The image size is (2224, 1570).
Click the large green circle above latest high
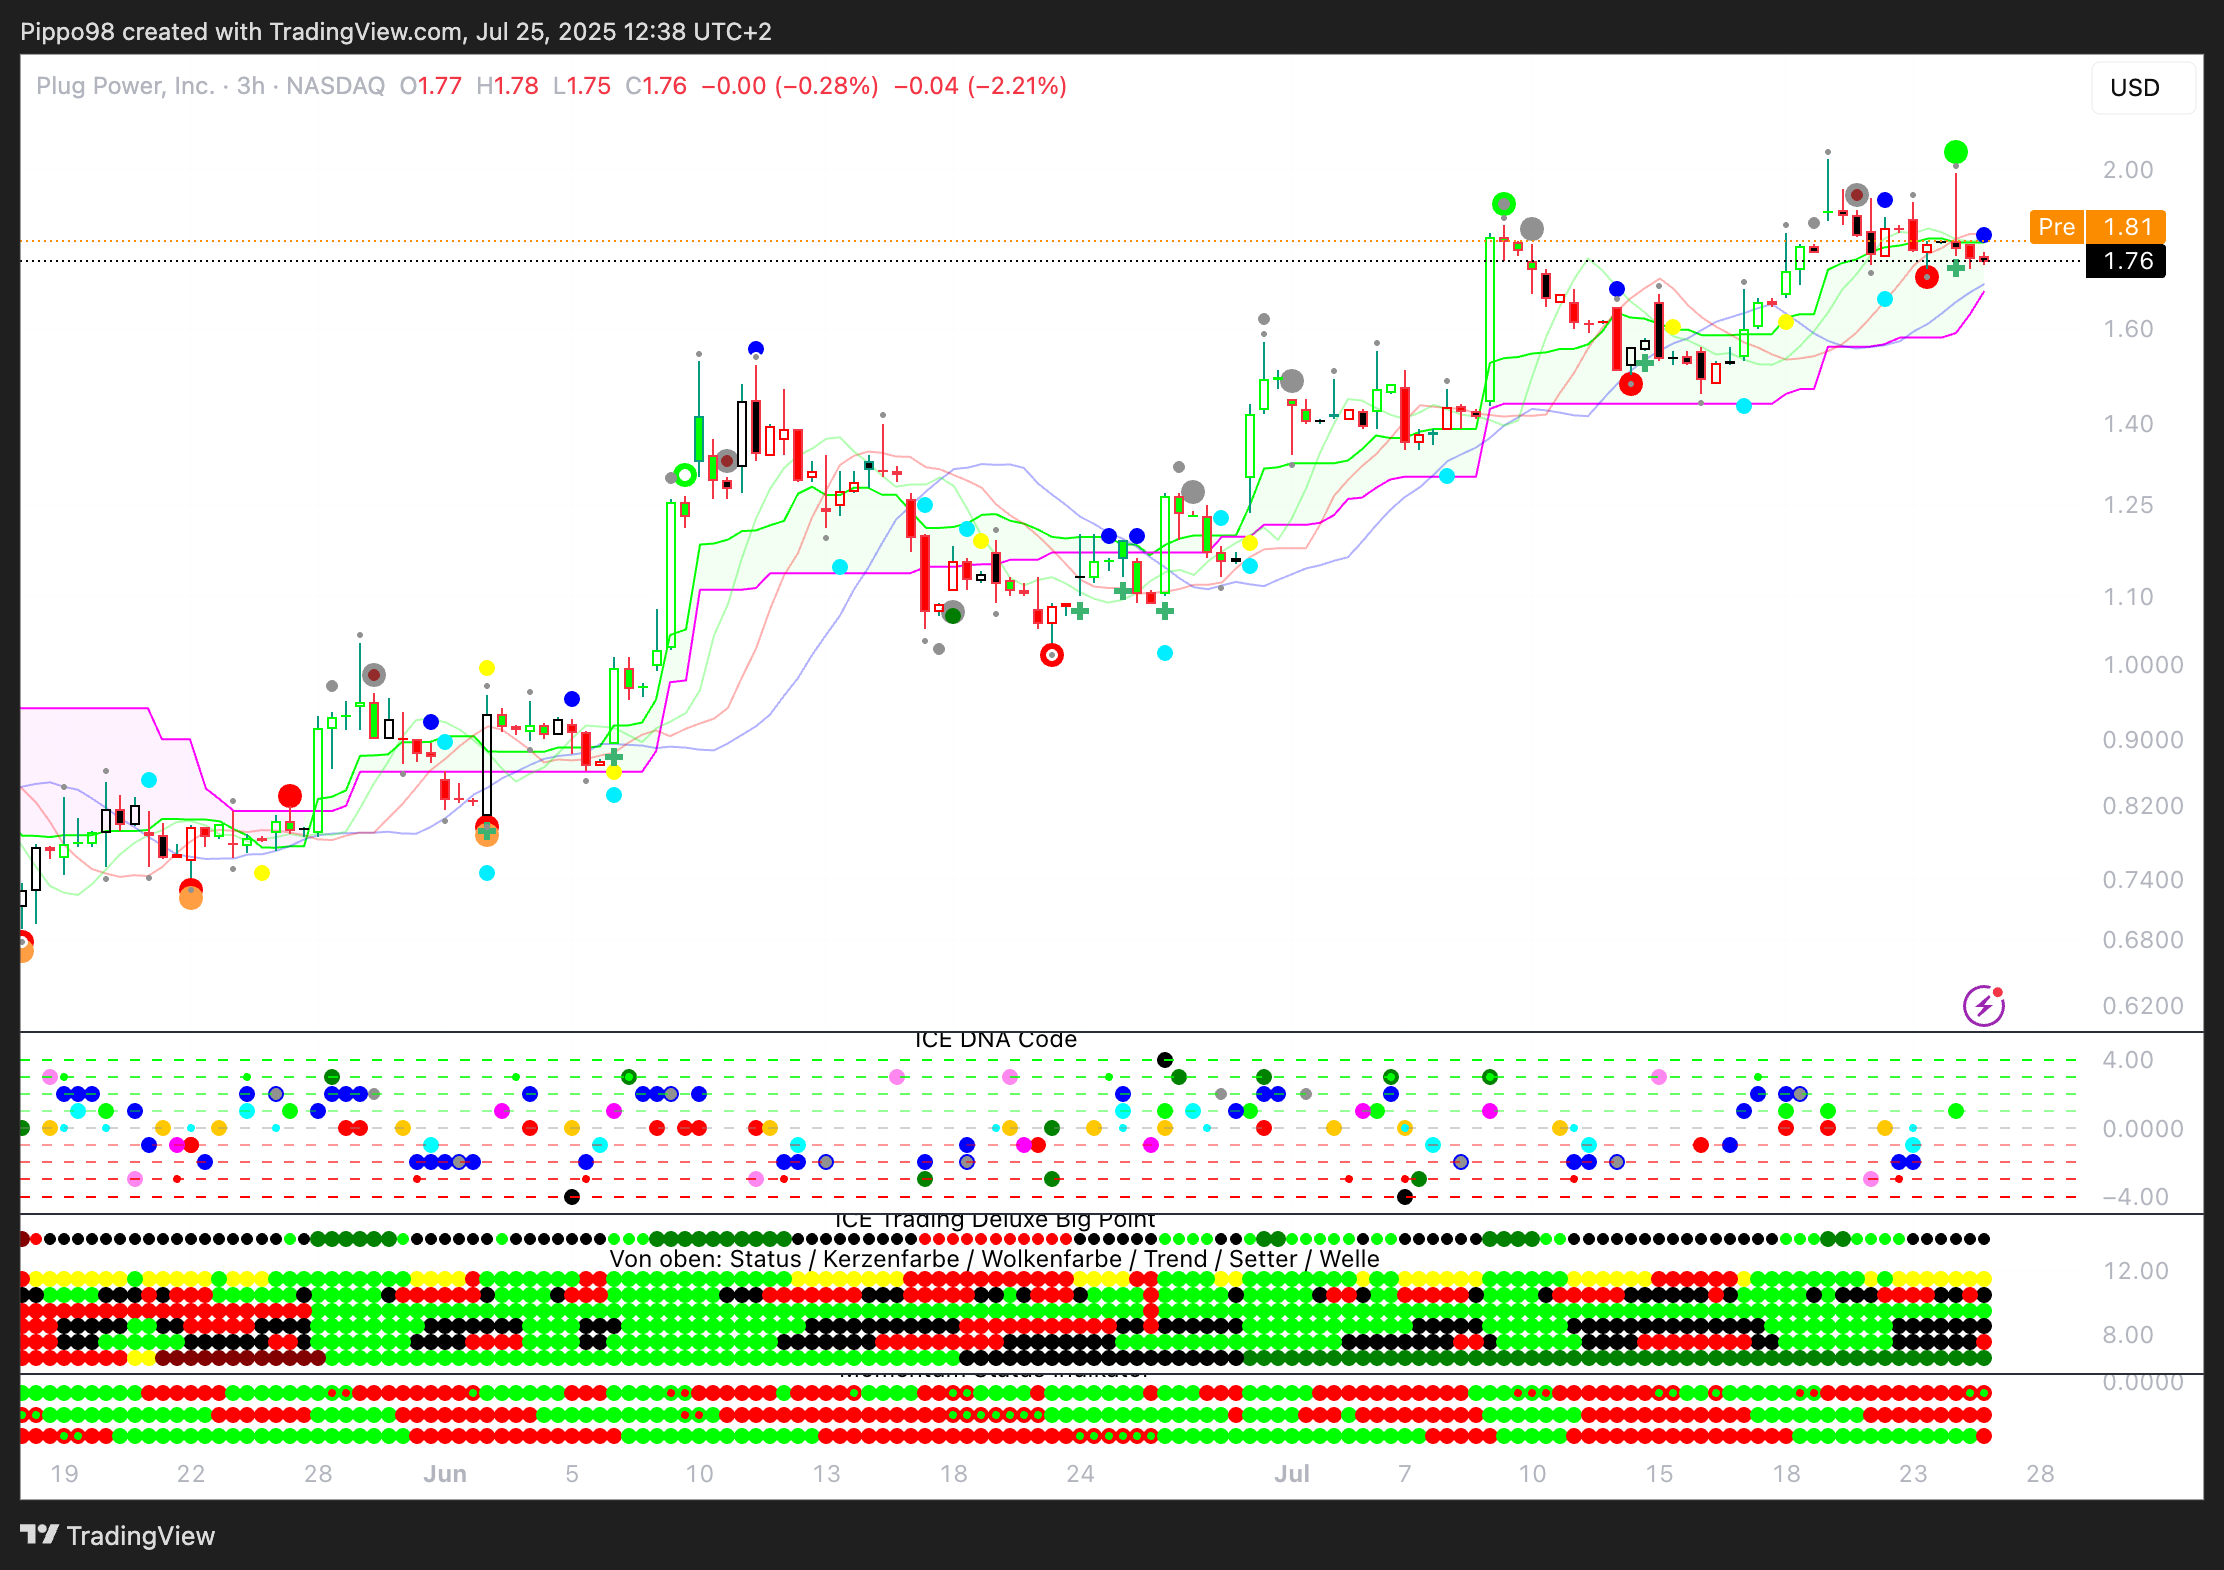click(1956, 152)
